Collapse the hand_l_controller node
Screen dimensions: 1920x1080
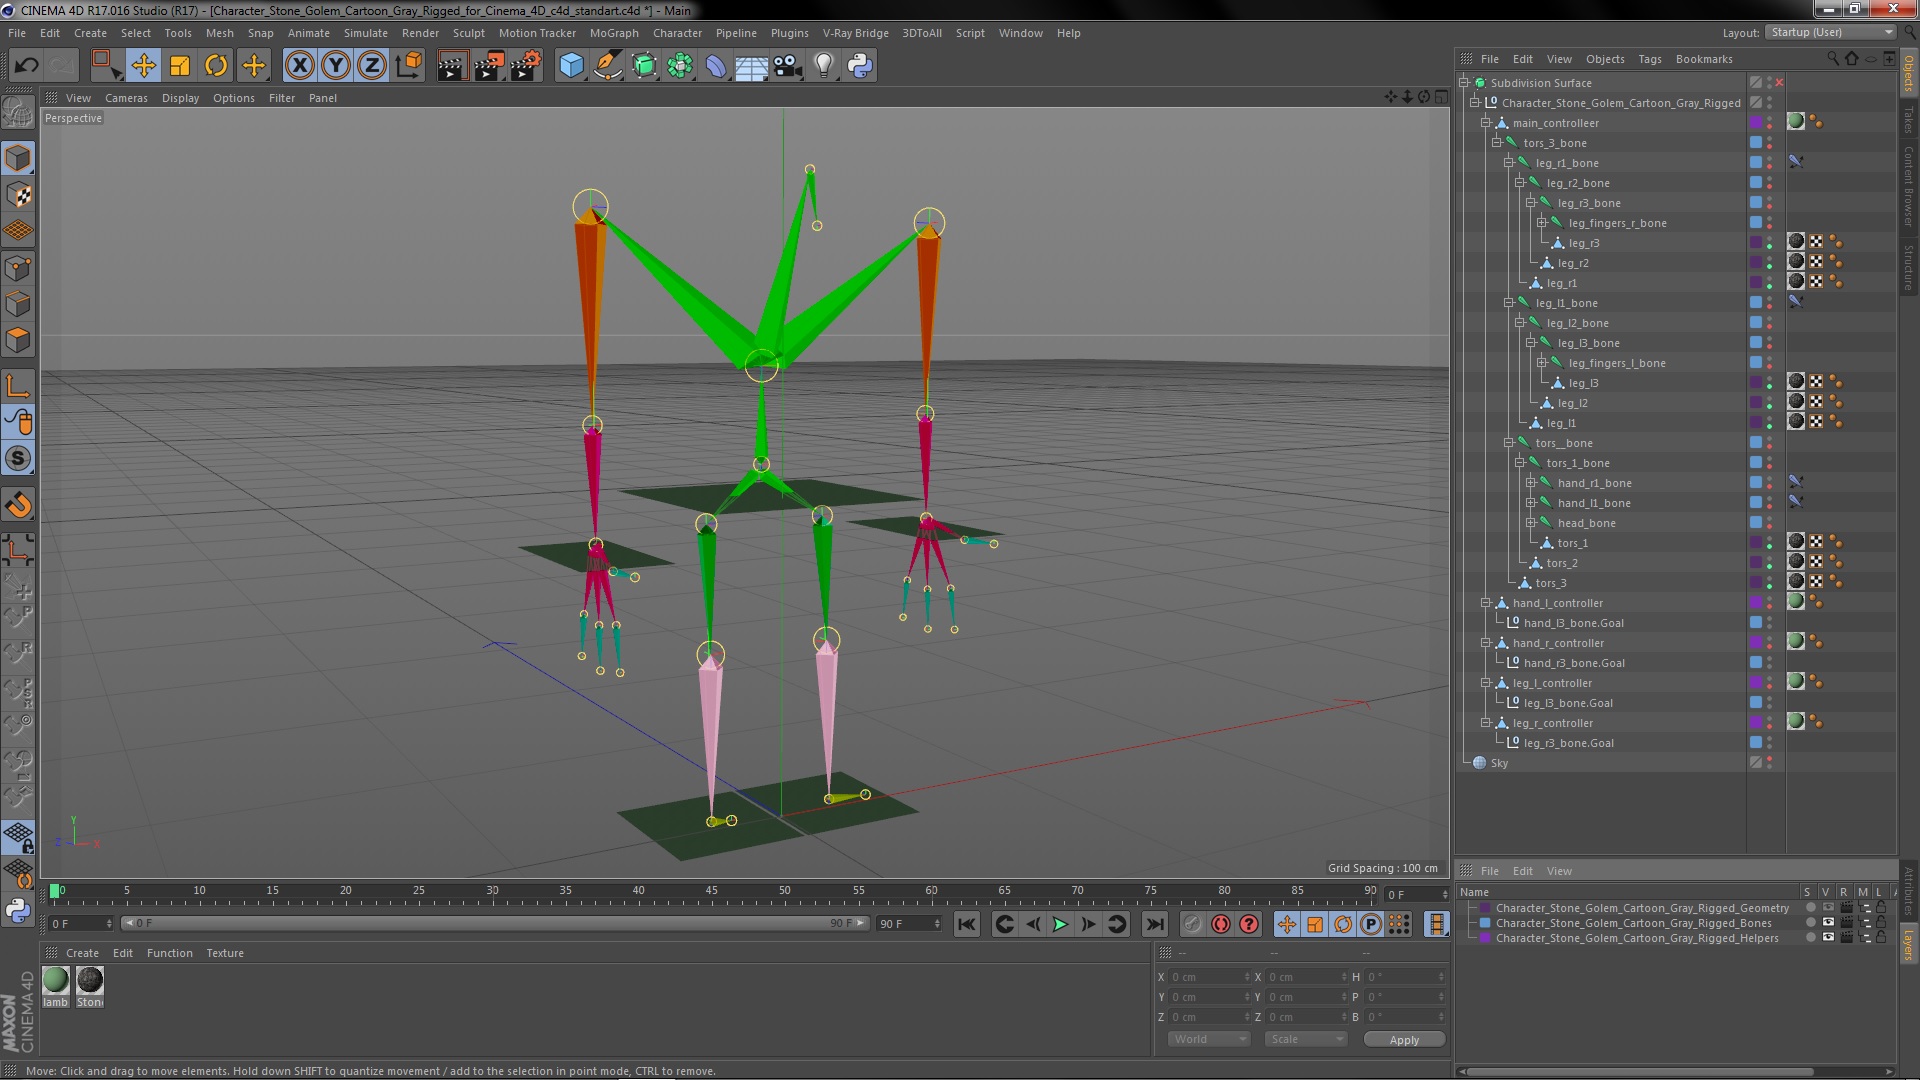tap(1486, 603)
